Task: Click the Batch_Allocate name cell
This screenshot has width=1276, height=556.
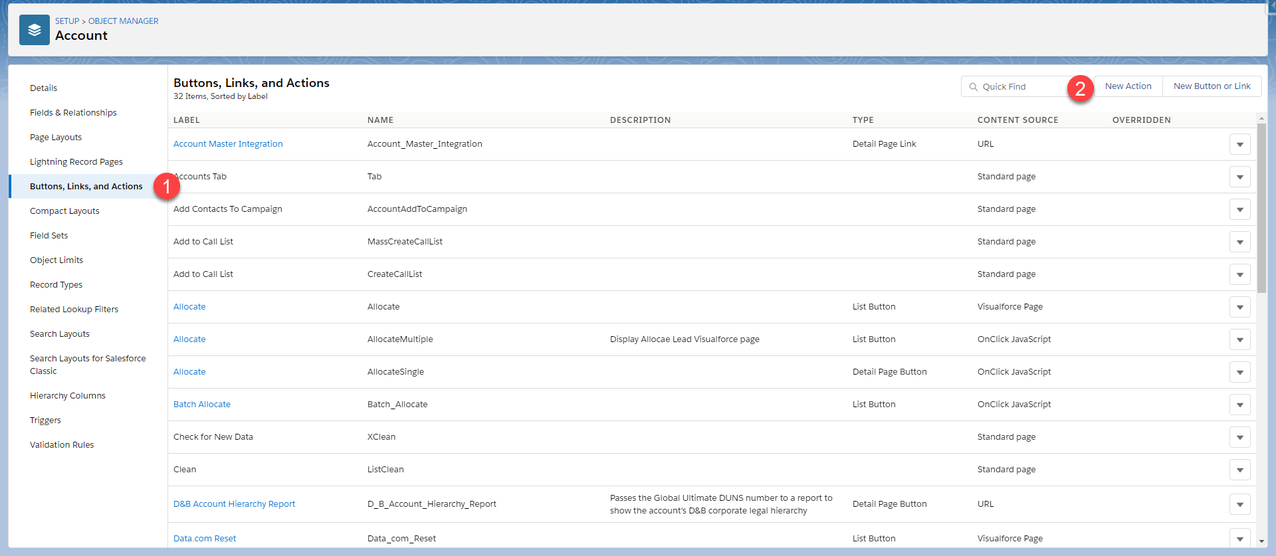Action: pyautogui.click(x=397, y=404)
